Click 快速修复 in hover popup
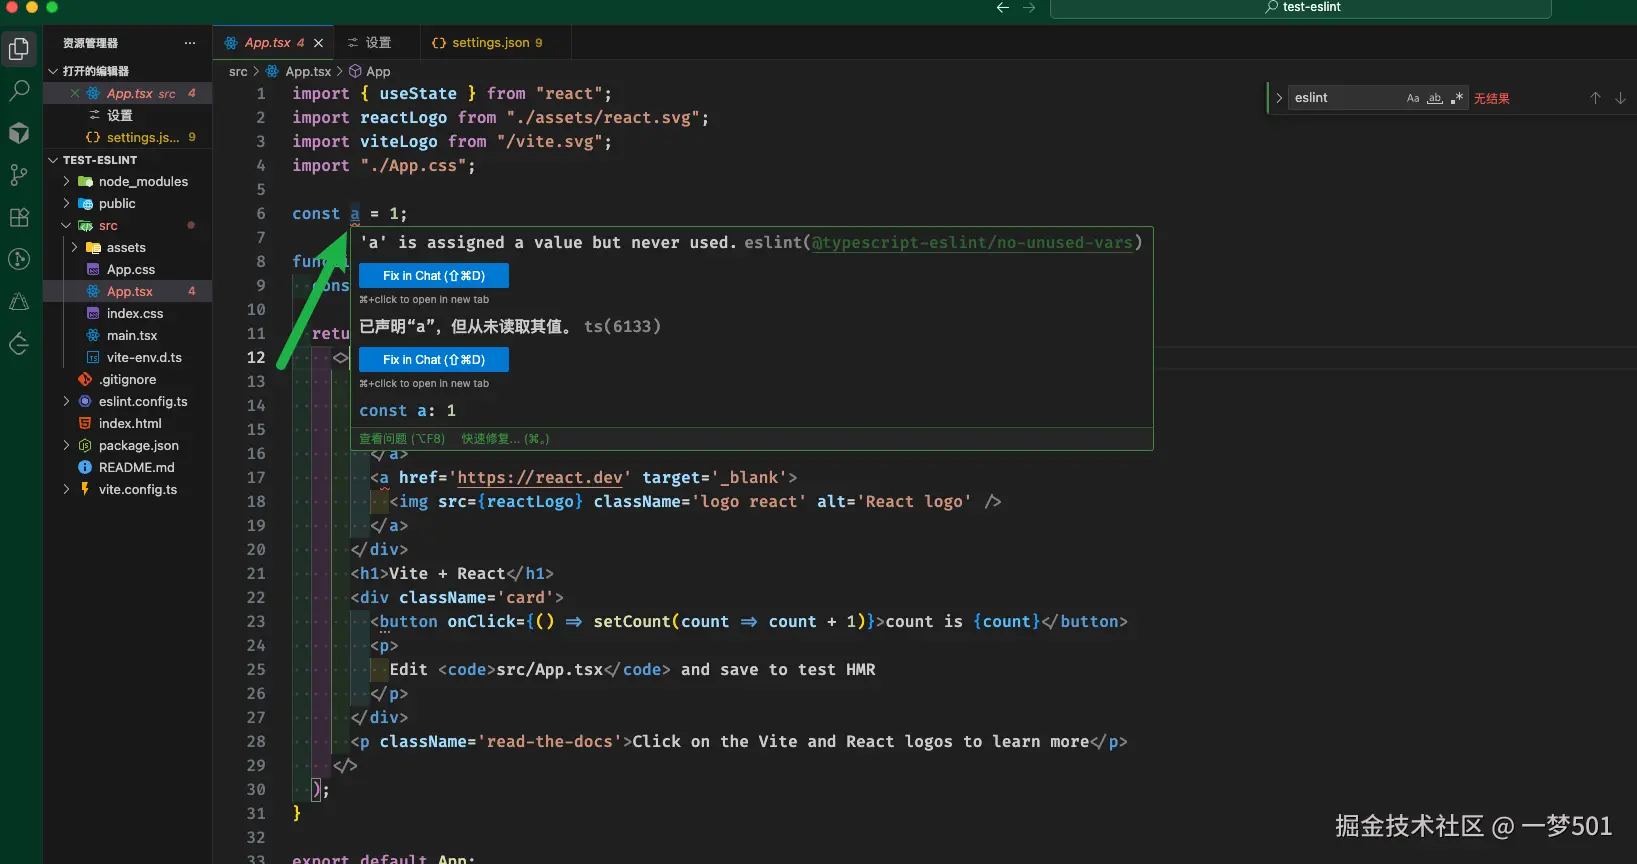 505,439
